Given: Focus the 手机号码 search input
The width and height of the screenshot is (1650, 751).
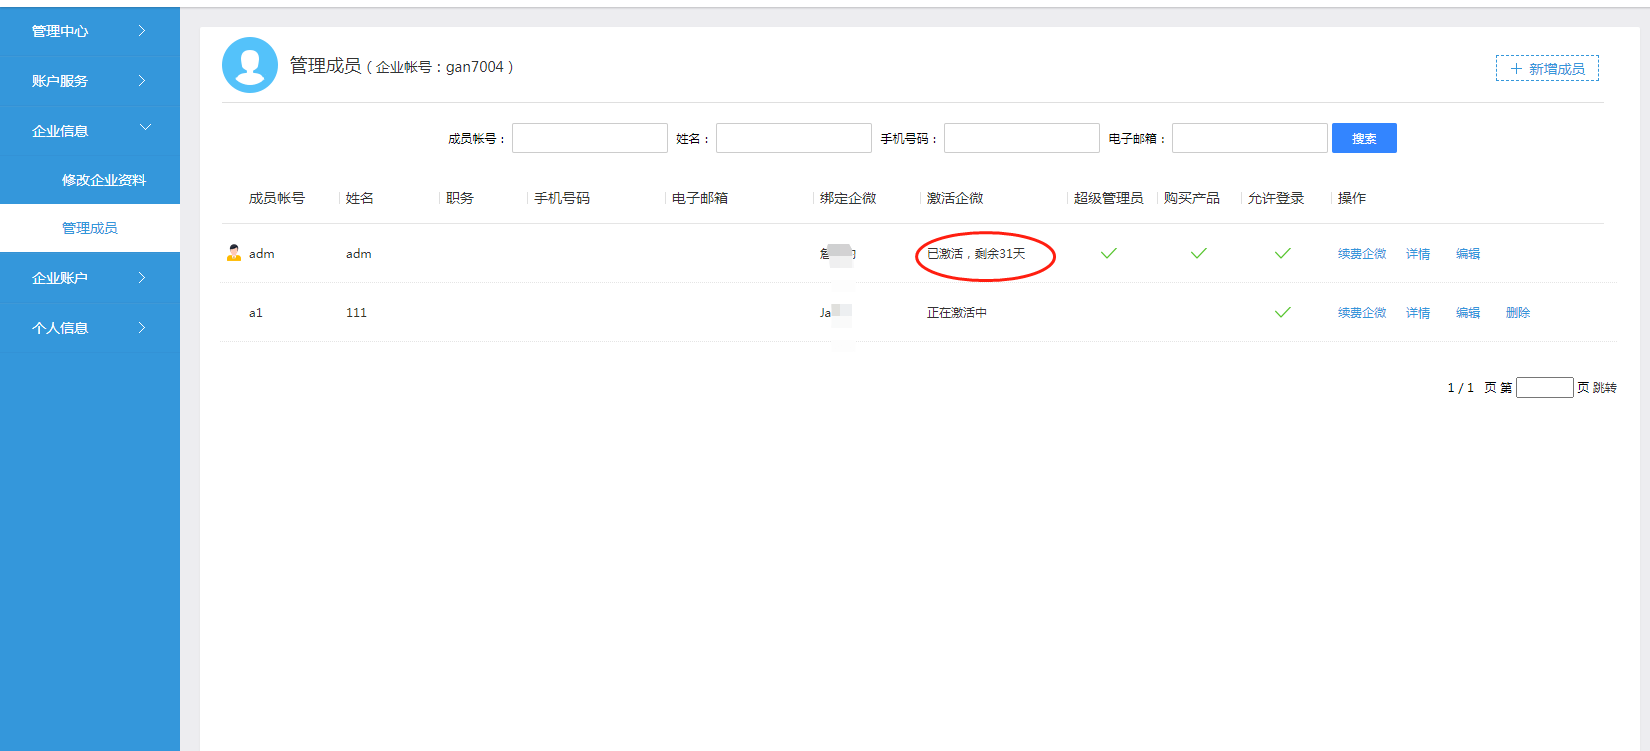Looking at the screenshot, I should 1022,138.
